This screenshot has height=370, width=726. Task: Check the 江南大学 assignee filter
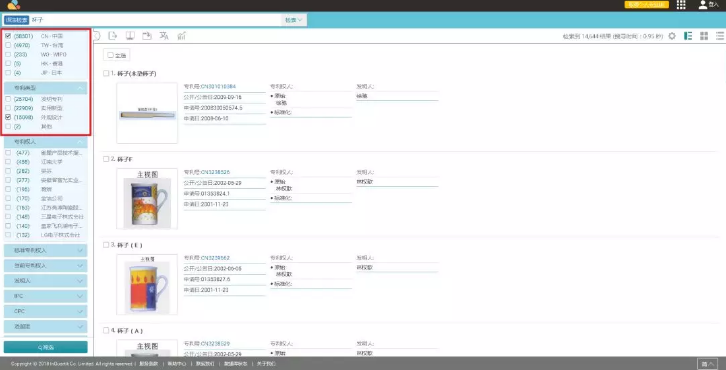8,162
